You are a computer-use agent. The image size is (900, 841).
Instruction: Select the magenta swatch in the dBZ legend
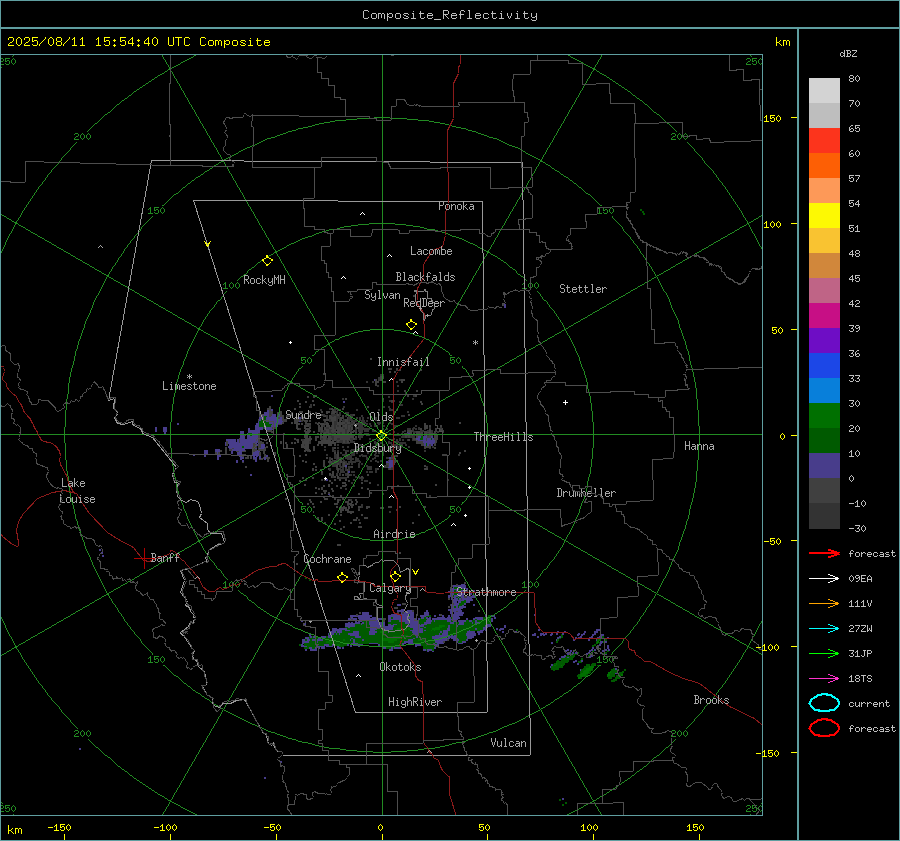click(x=824, y=316)
